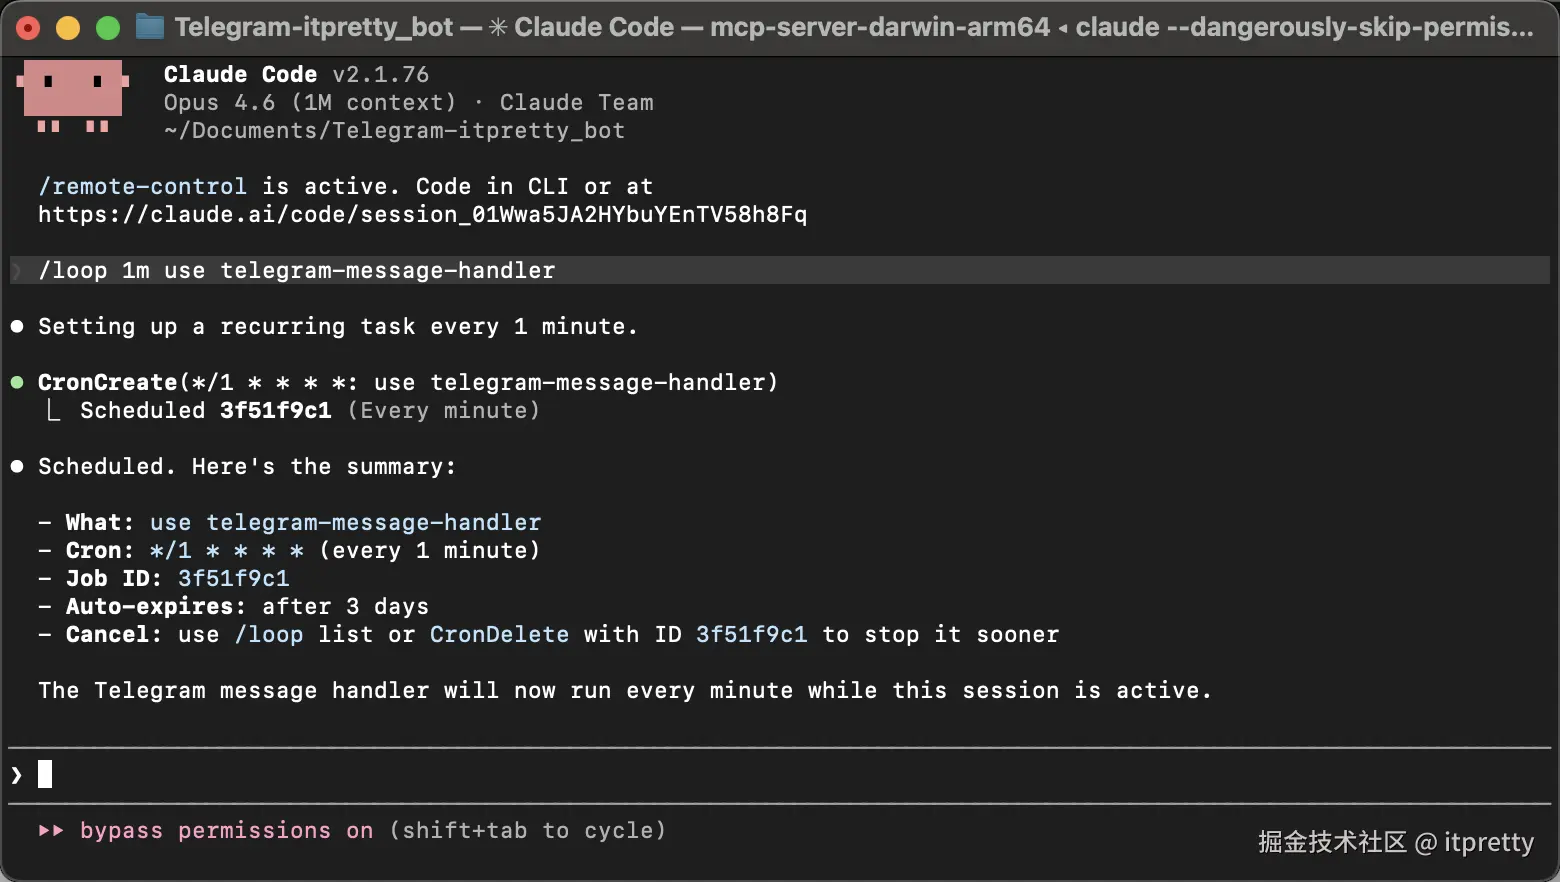Click the double-arrow bypass permissions icon
This screenshot has height=882, width=1560.
click(51, 830)
